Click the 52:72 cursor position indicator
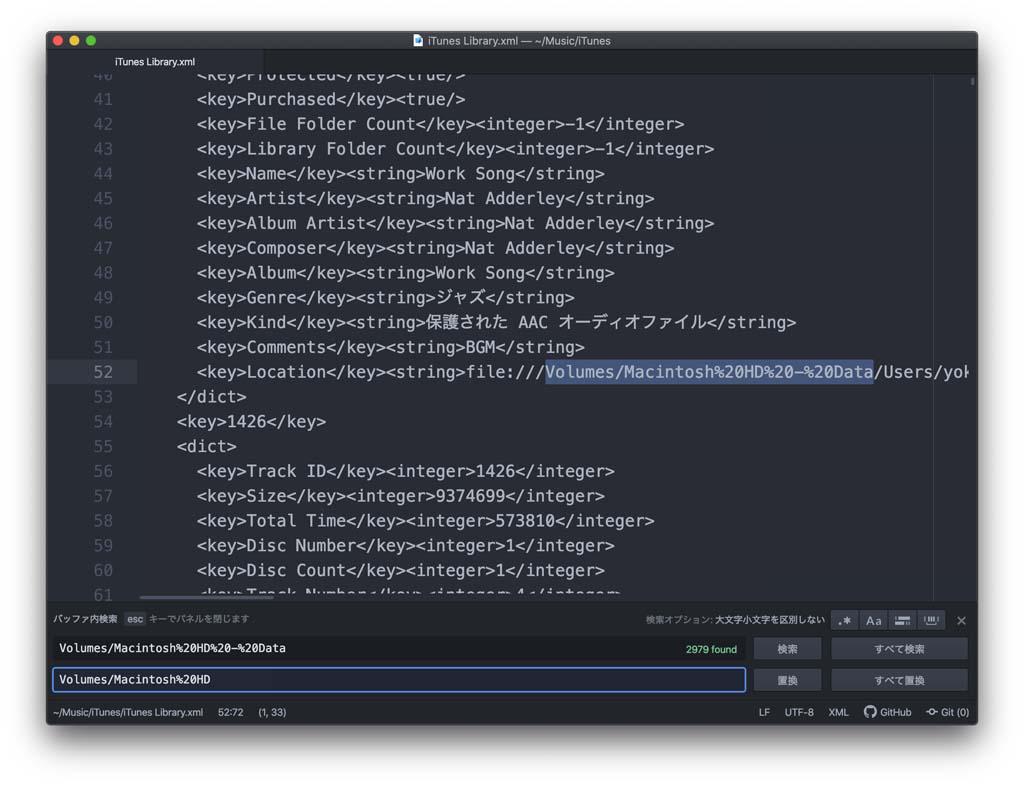The width and height of the screenshot is (1024, 786). 231,712
